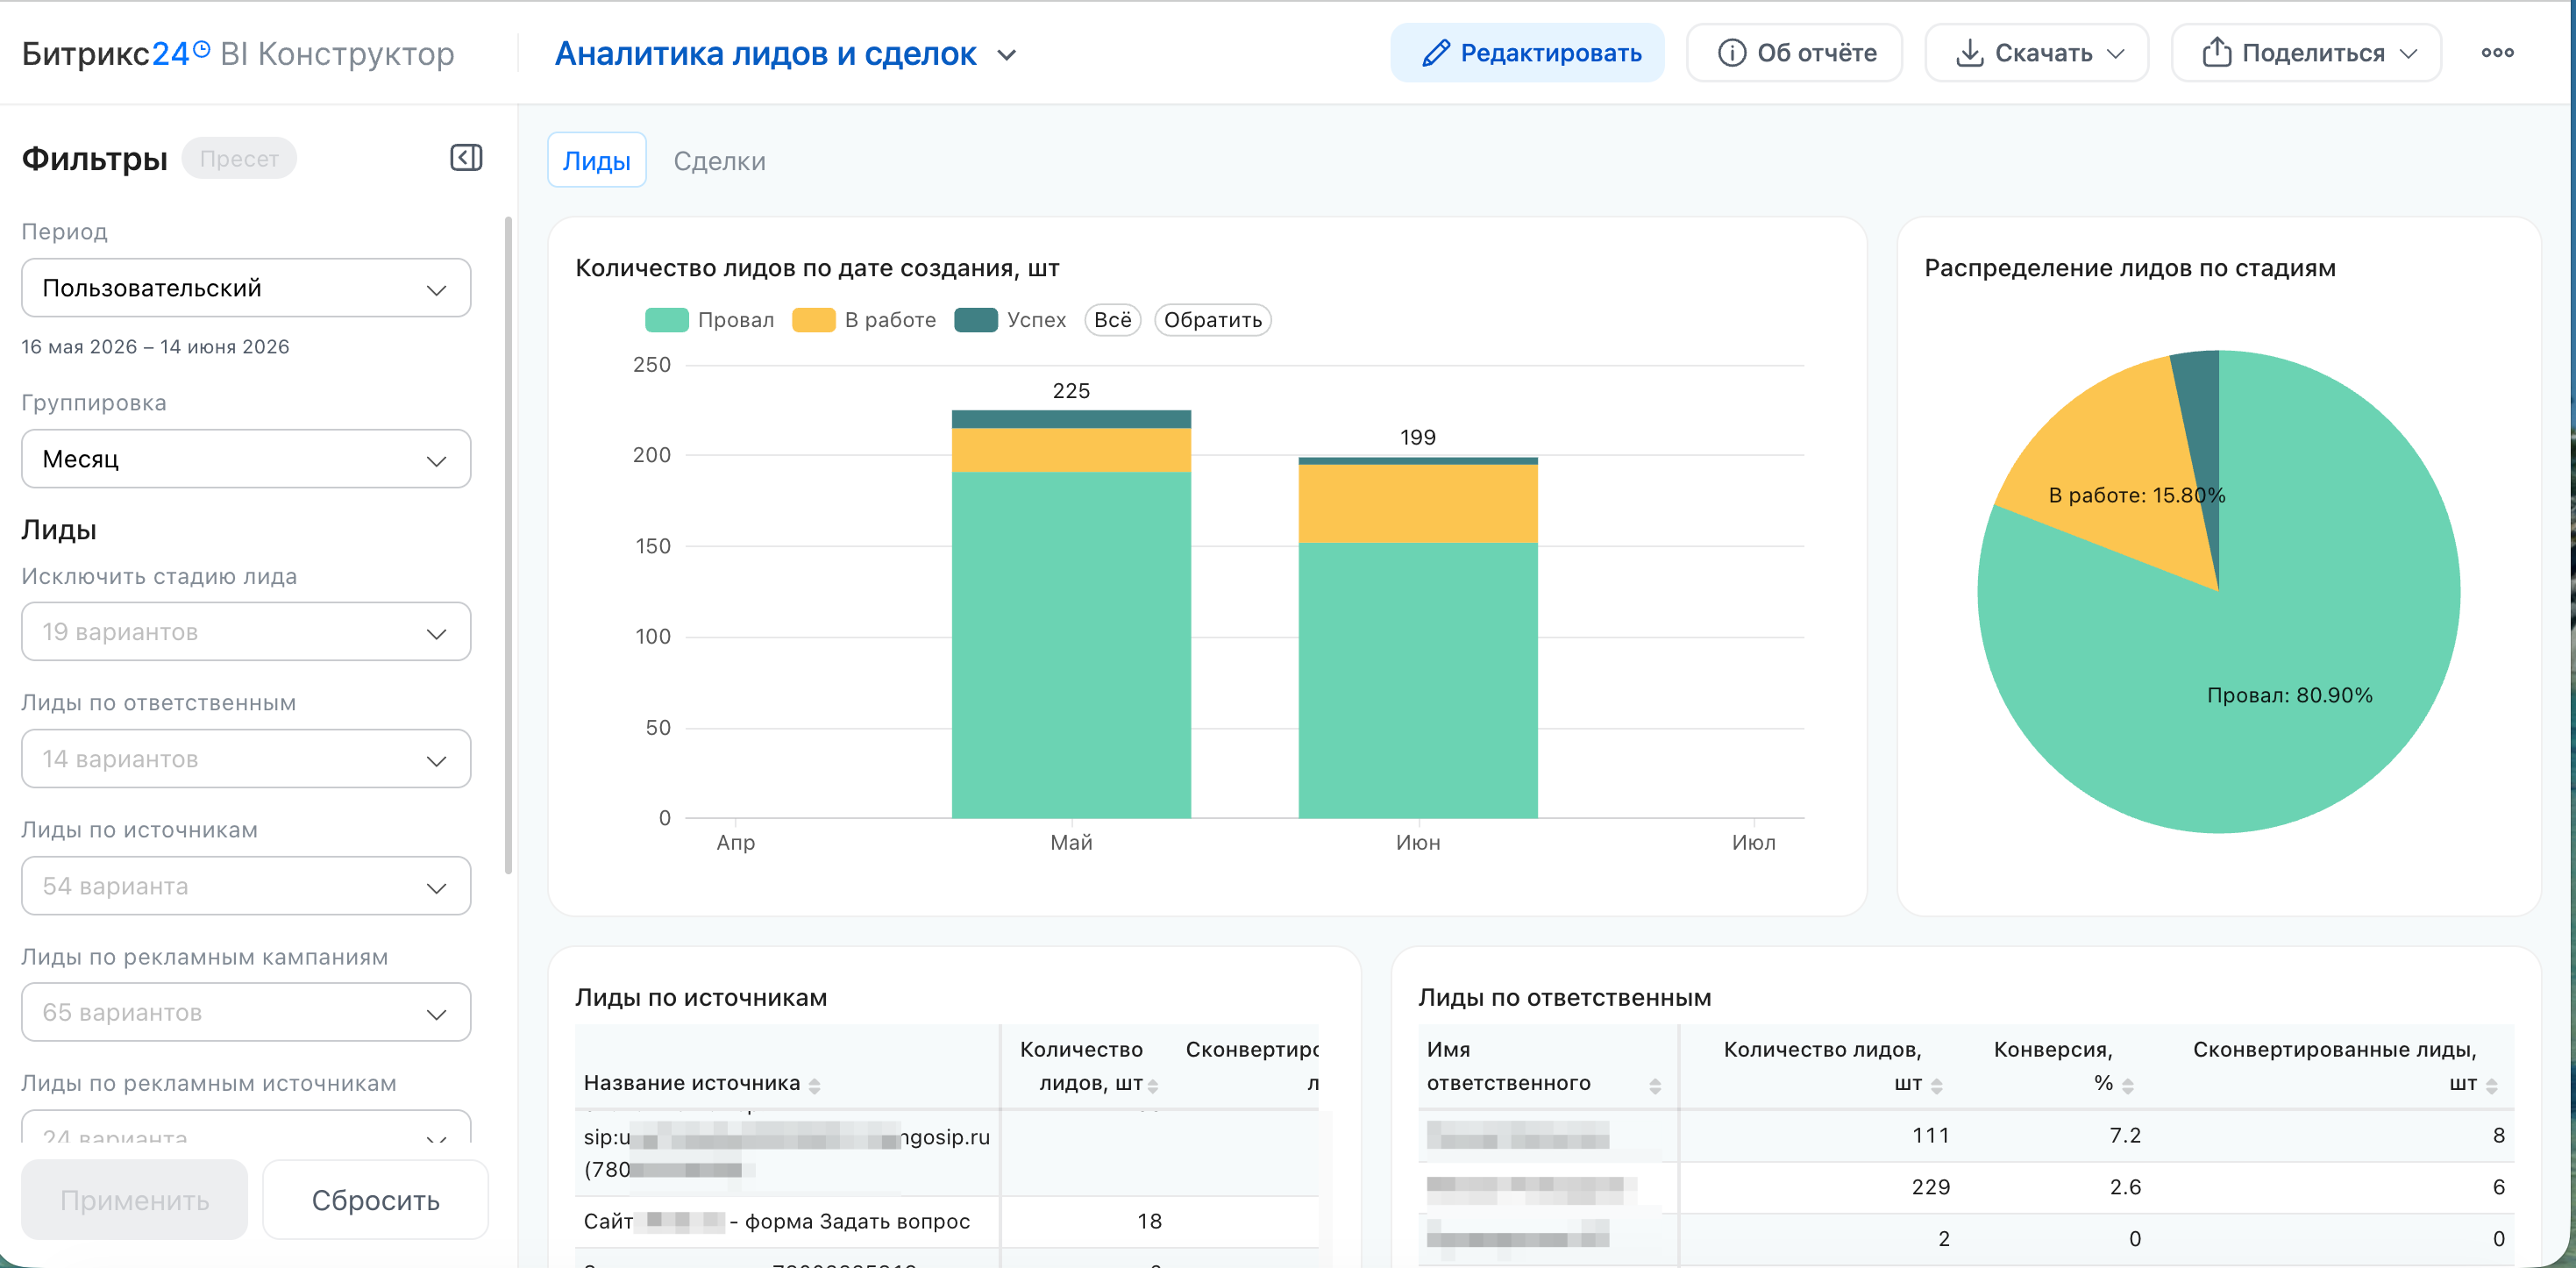Screen dimensions: 2576x1268
Task: Open the Период dropdown Пользовательский
Action: click(x=246, y=288)
